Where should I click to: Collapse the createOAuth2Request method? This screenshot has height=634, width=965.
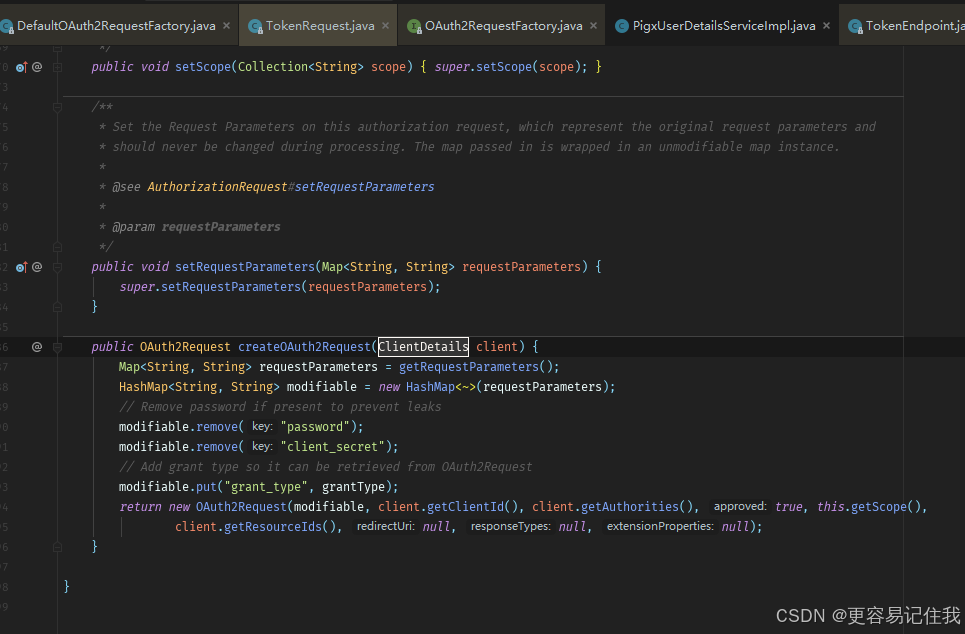click(57, 347)
